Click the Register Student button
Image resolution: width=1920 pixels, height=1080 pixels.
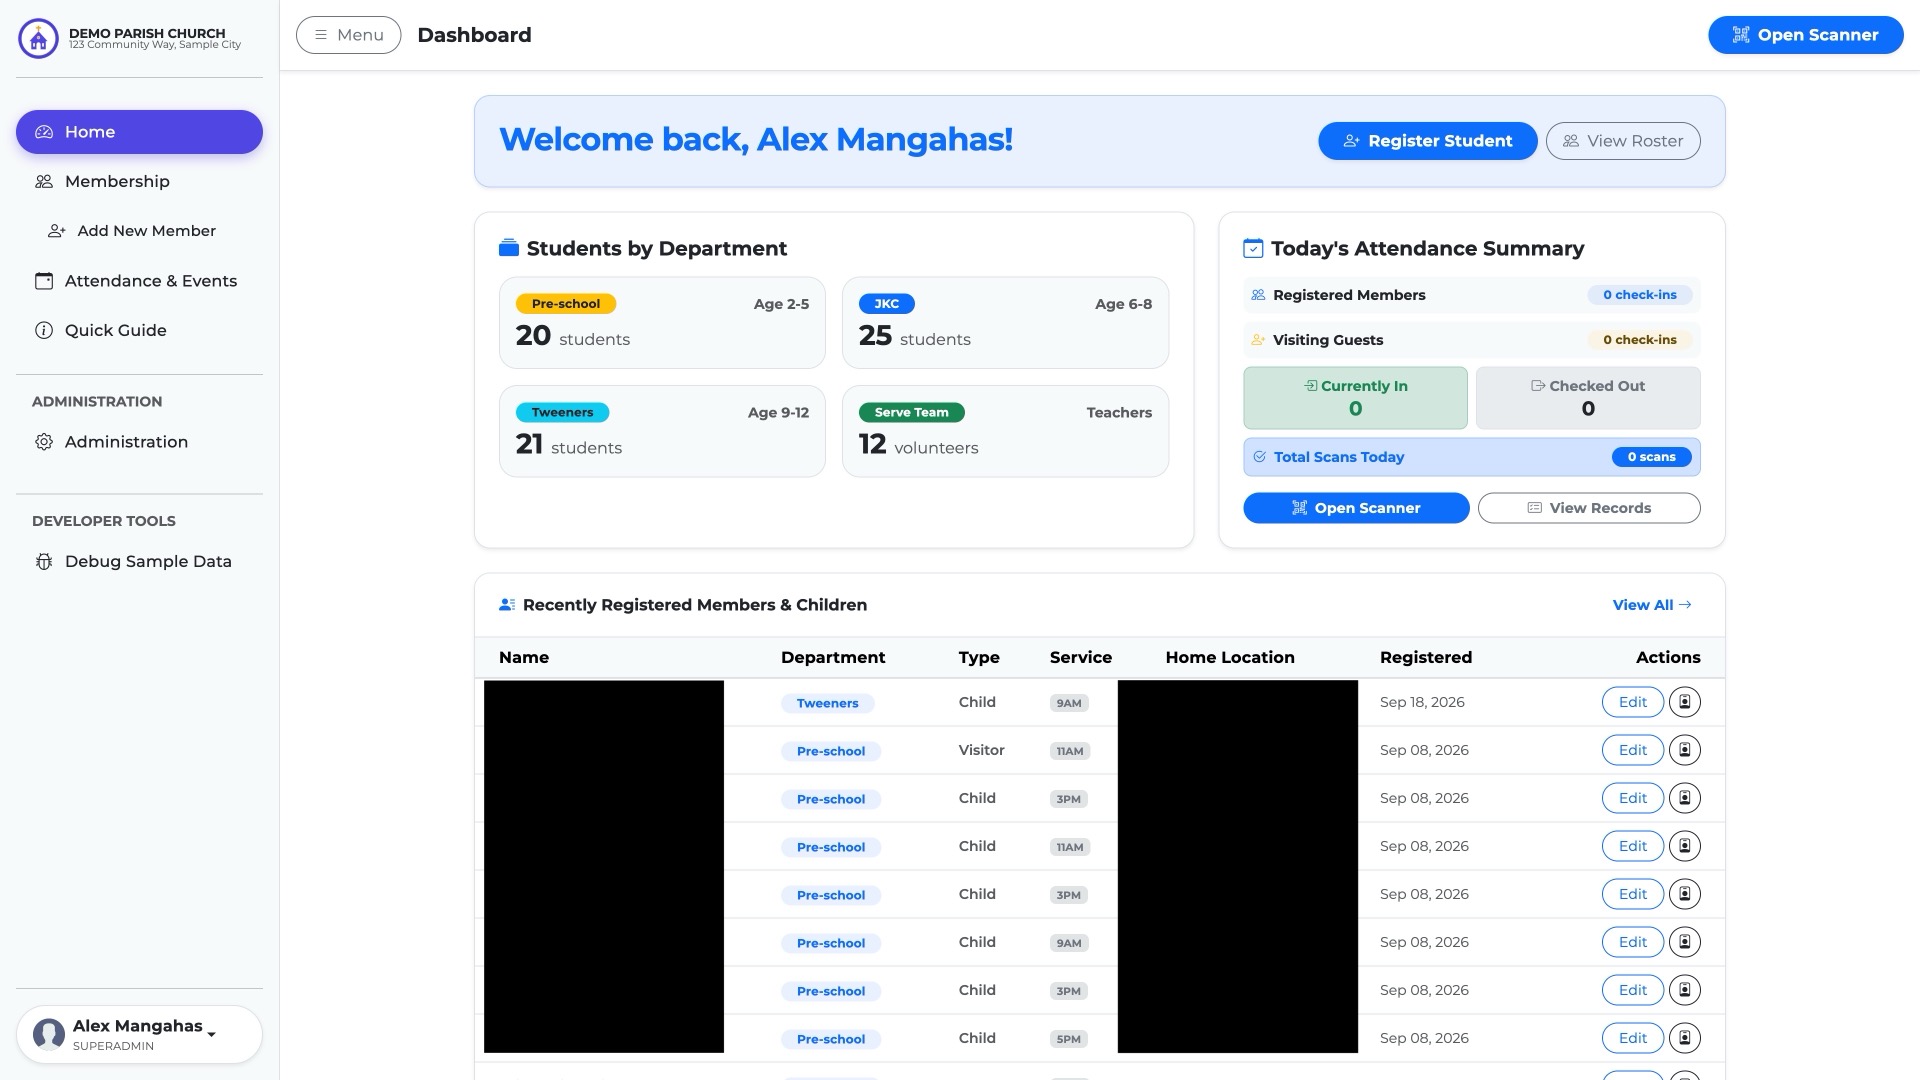click(1427, 141)
